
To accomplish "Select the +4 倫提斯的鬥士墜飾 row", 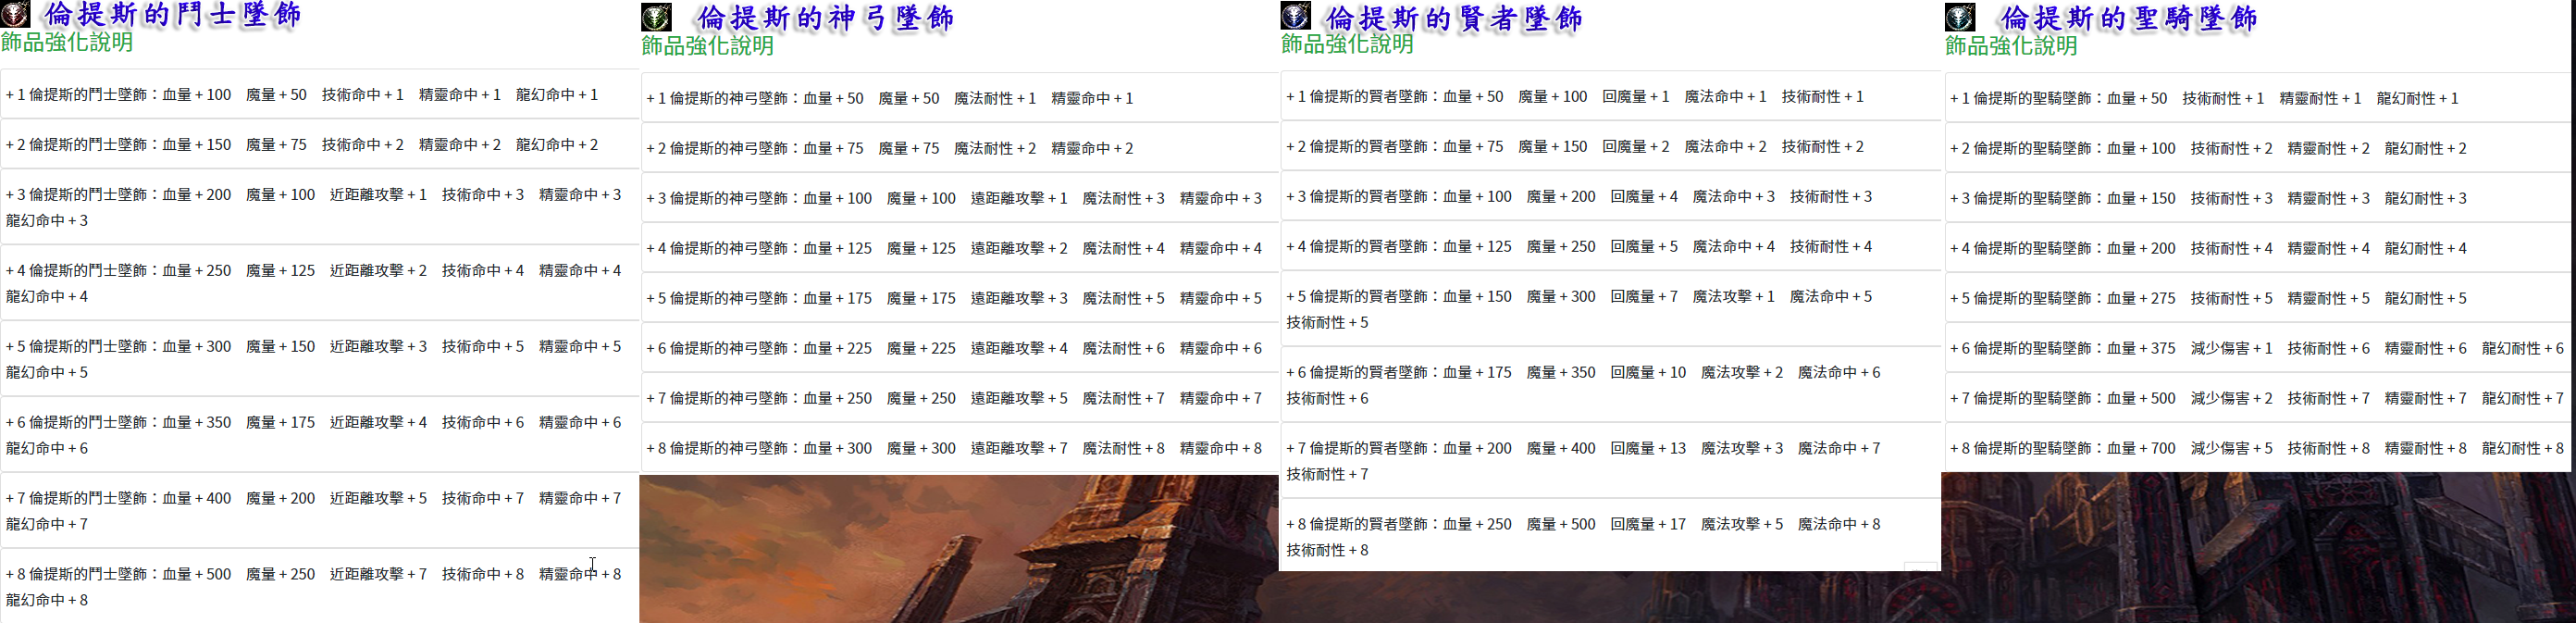I will (x=320, y=283).
